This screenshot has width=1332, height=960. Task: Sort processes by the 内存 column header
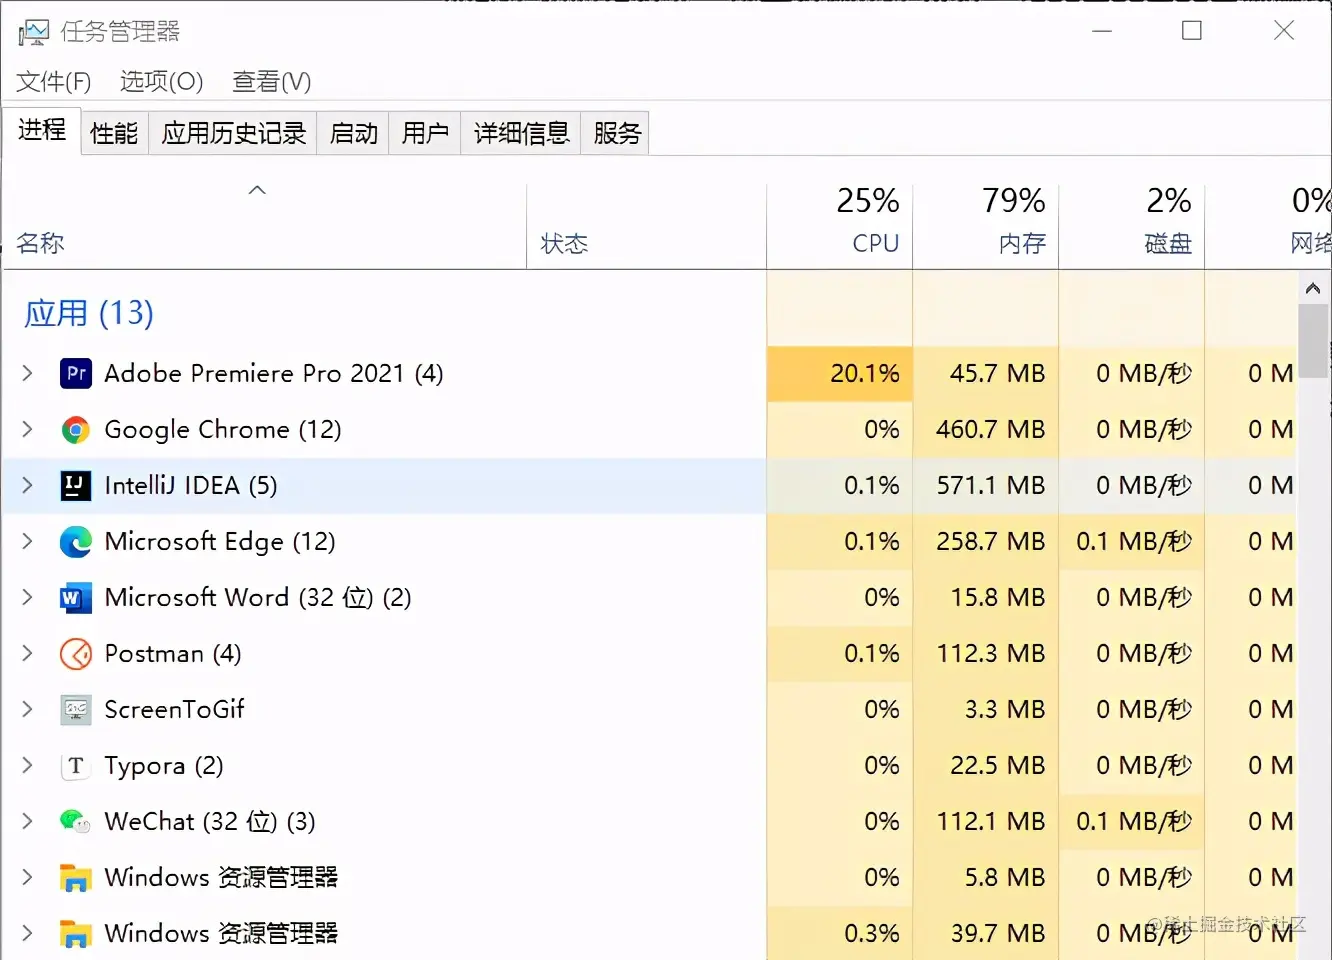point(986,227)
